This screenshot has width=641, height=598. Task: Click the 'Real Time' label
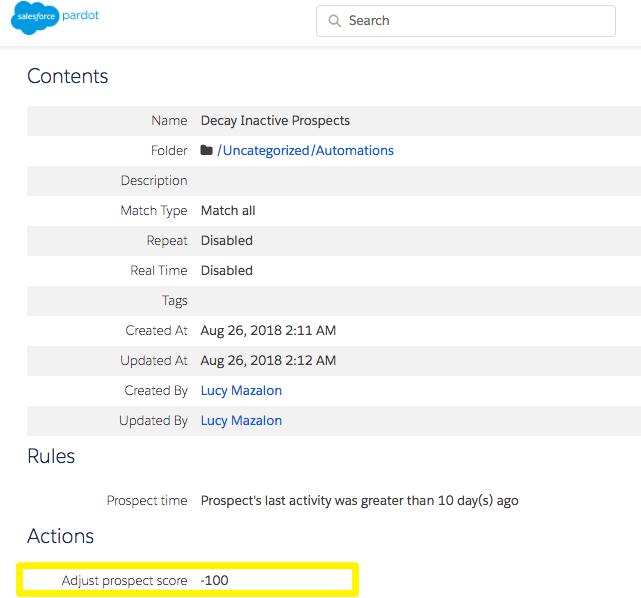pos(159,270)
